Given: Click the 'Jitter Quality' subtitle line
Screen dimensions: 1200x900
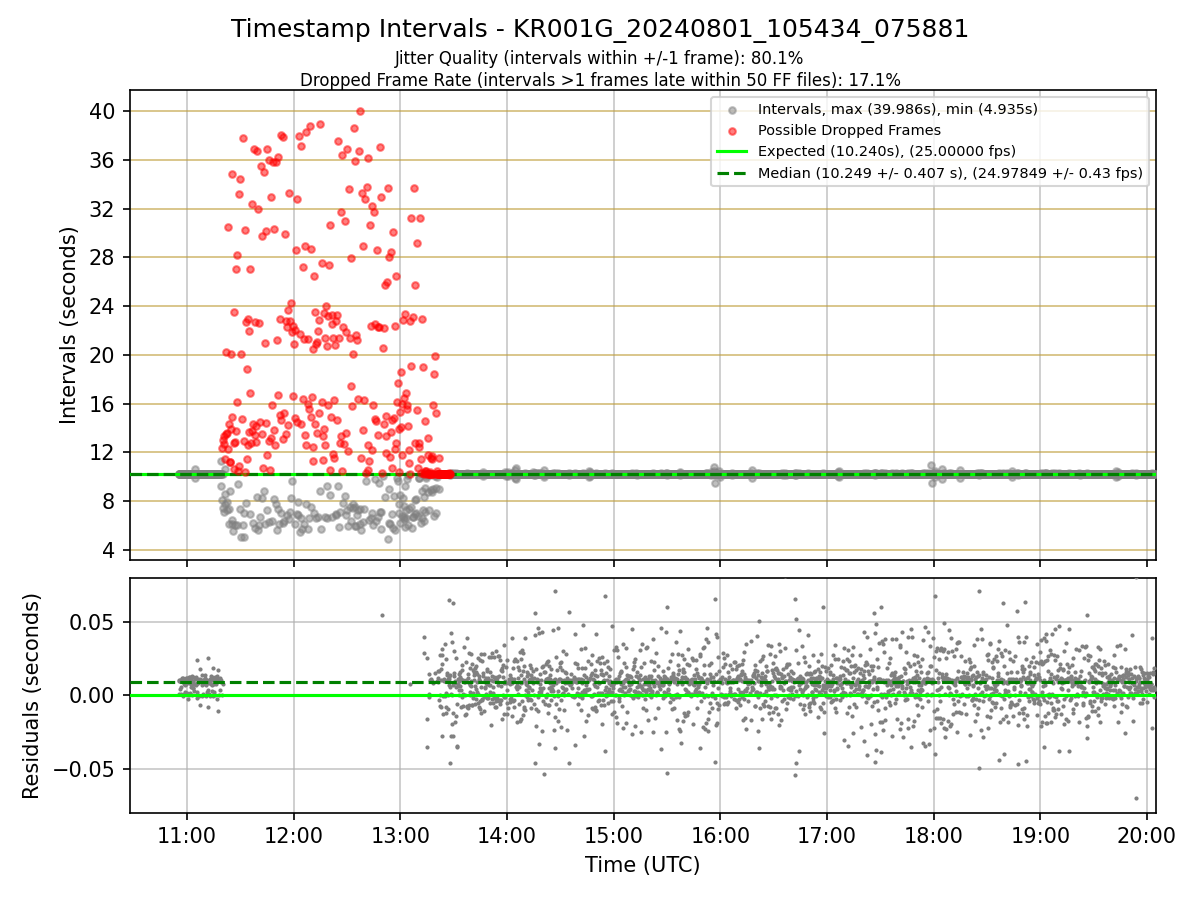Looking at the screenshot, I should pos(599,58).
